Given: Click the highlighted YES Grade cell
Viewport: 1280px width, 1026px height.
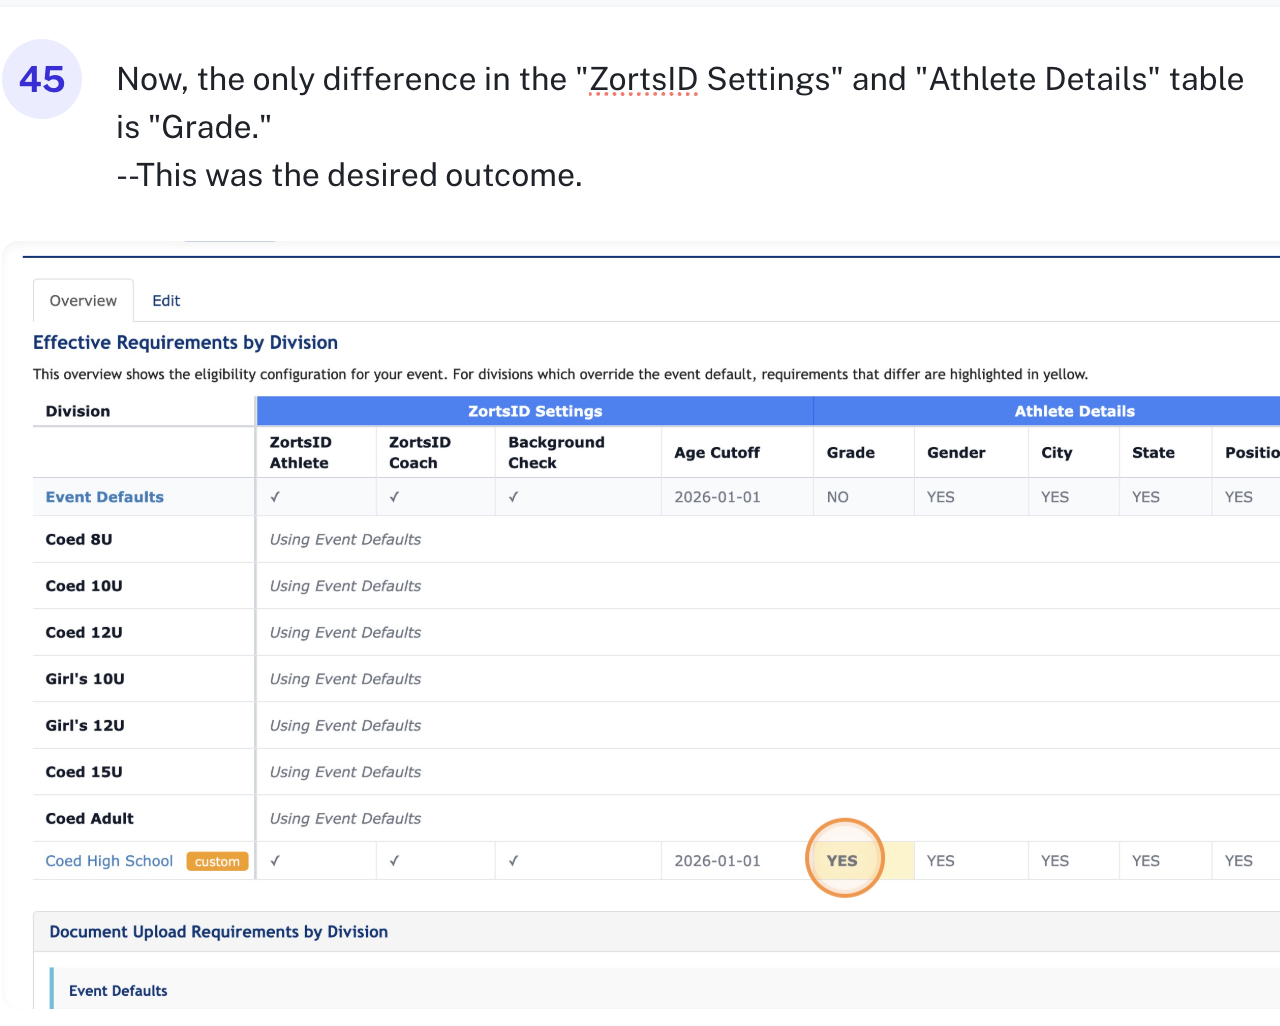Looking at the screenshot, I should click(x=843, y=861).
